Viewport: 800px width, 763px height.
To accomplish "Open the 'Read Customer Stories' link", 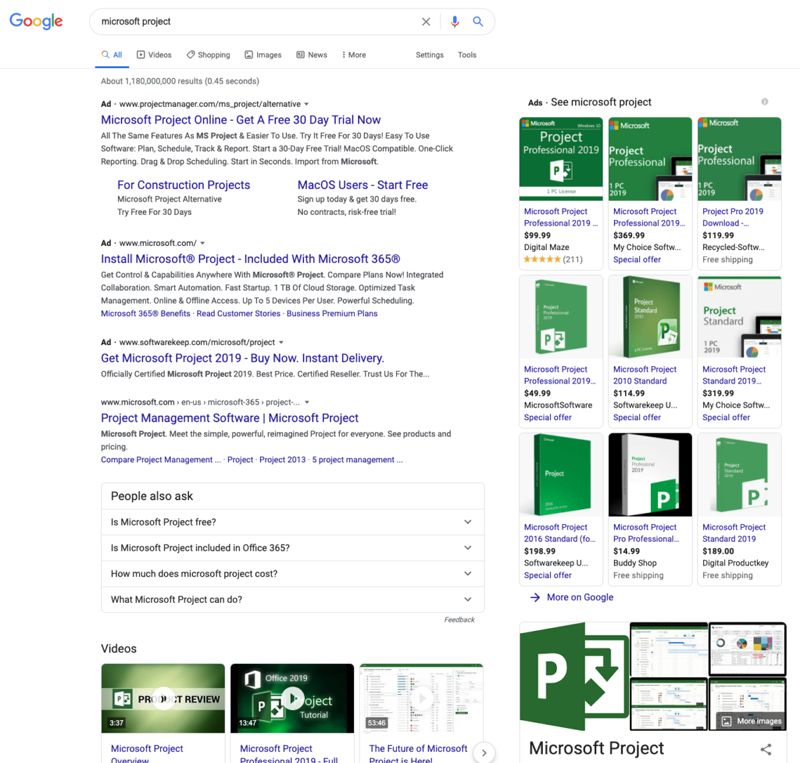I will point(238,313).
